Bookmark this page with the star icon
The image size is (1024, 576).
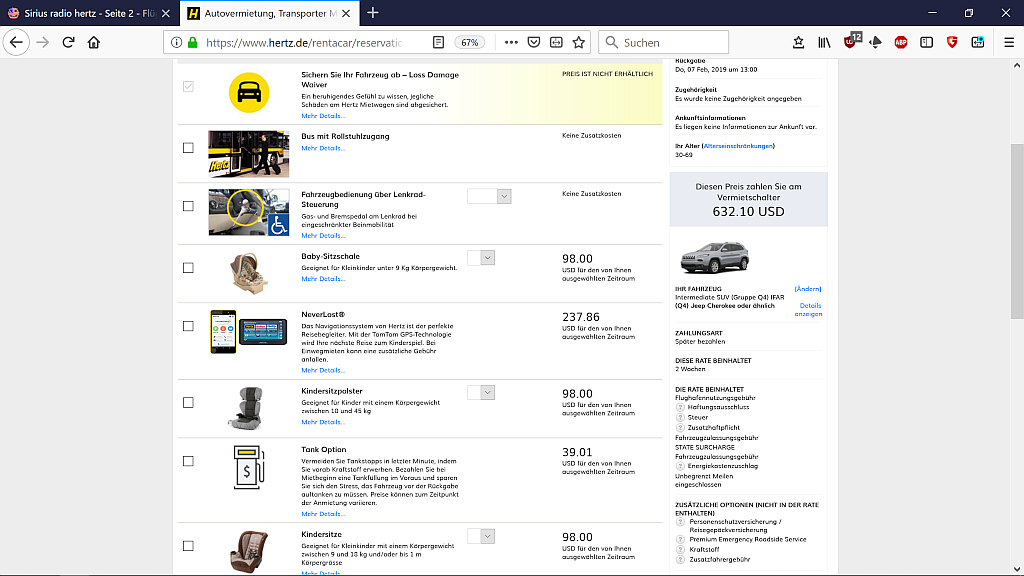(579, 42)
